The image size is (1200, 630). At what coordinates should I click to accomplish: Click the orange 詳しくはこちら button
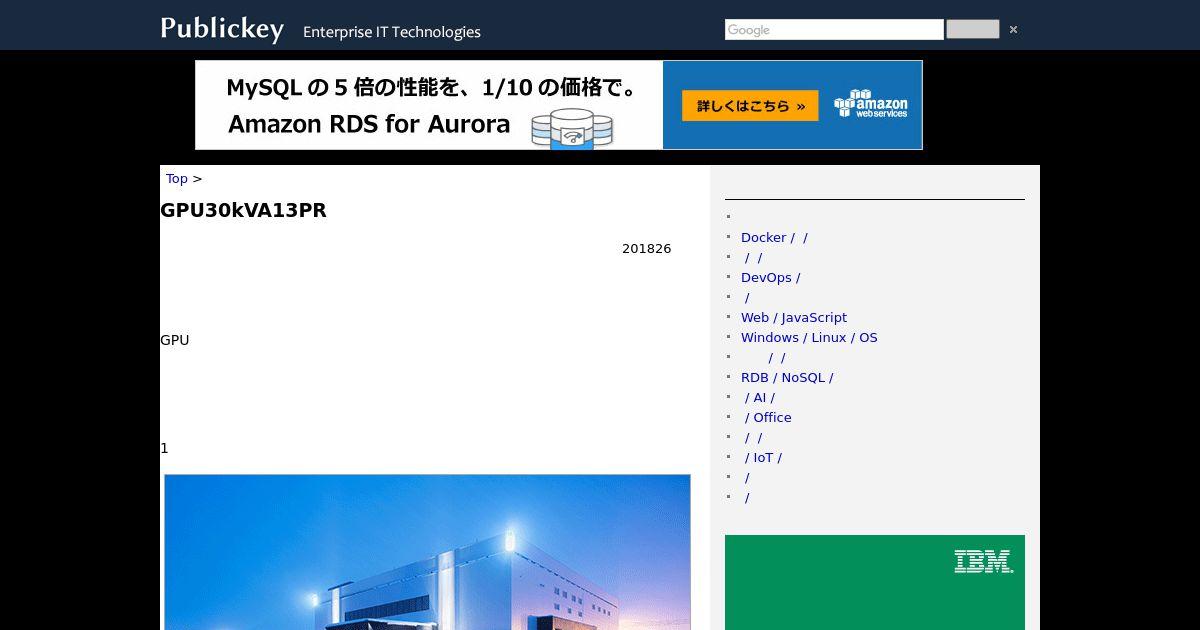click(750, 106)
